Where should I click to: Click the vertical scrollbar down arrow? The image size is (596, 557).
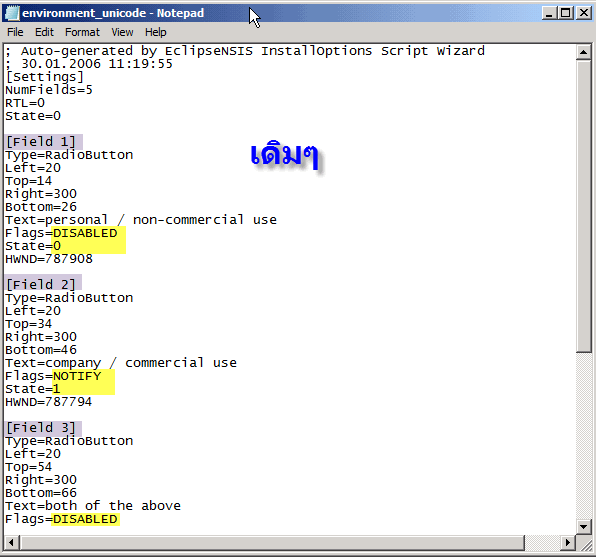click(583, 526)
